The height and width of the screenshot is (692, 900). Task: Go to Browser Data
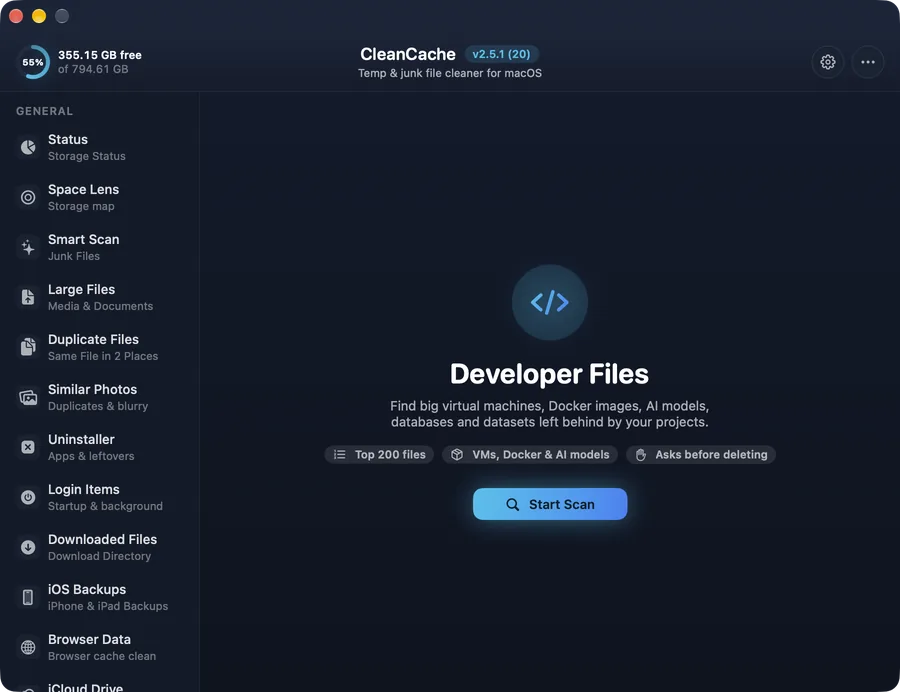tap(99, 647)
